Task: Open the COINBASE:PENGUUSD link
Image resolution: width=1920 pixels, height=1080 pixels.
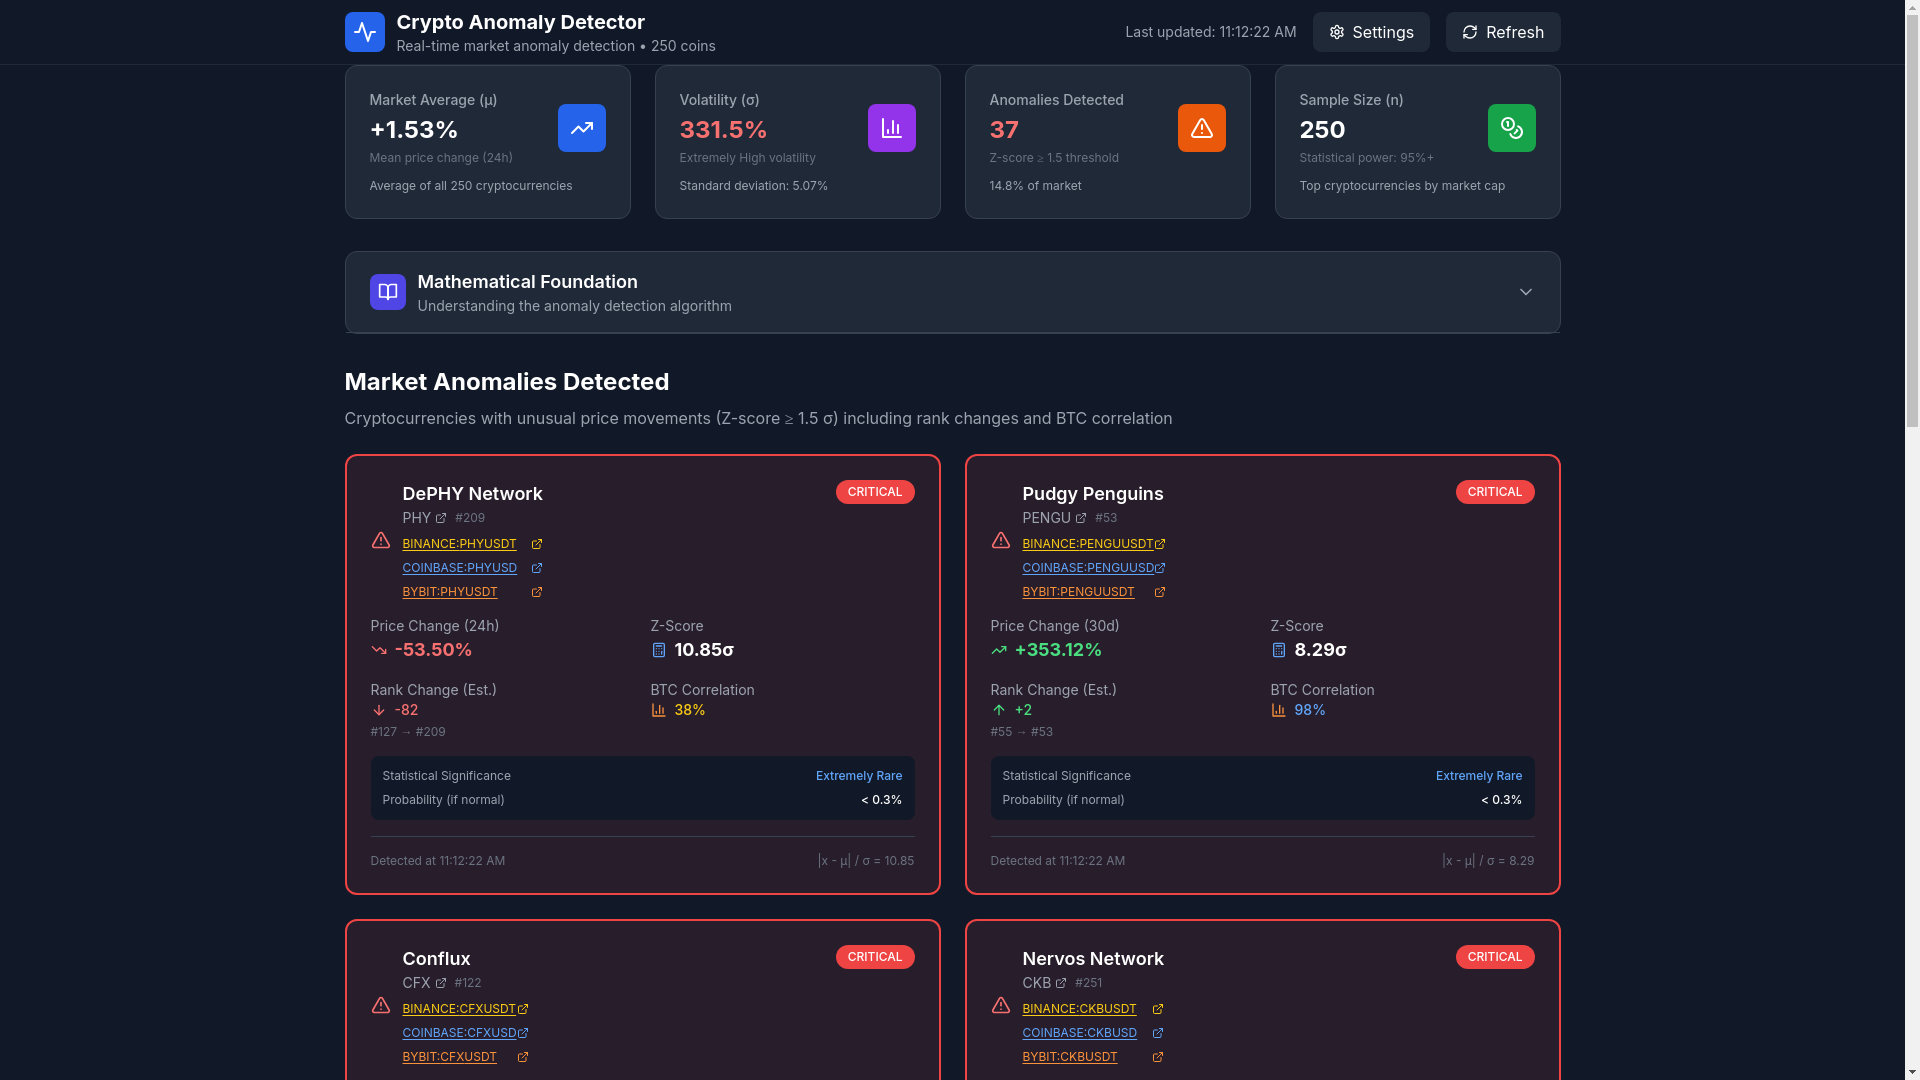Action: pos(1088,568)
